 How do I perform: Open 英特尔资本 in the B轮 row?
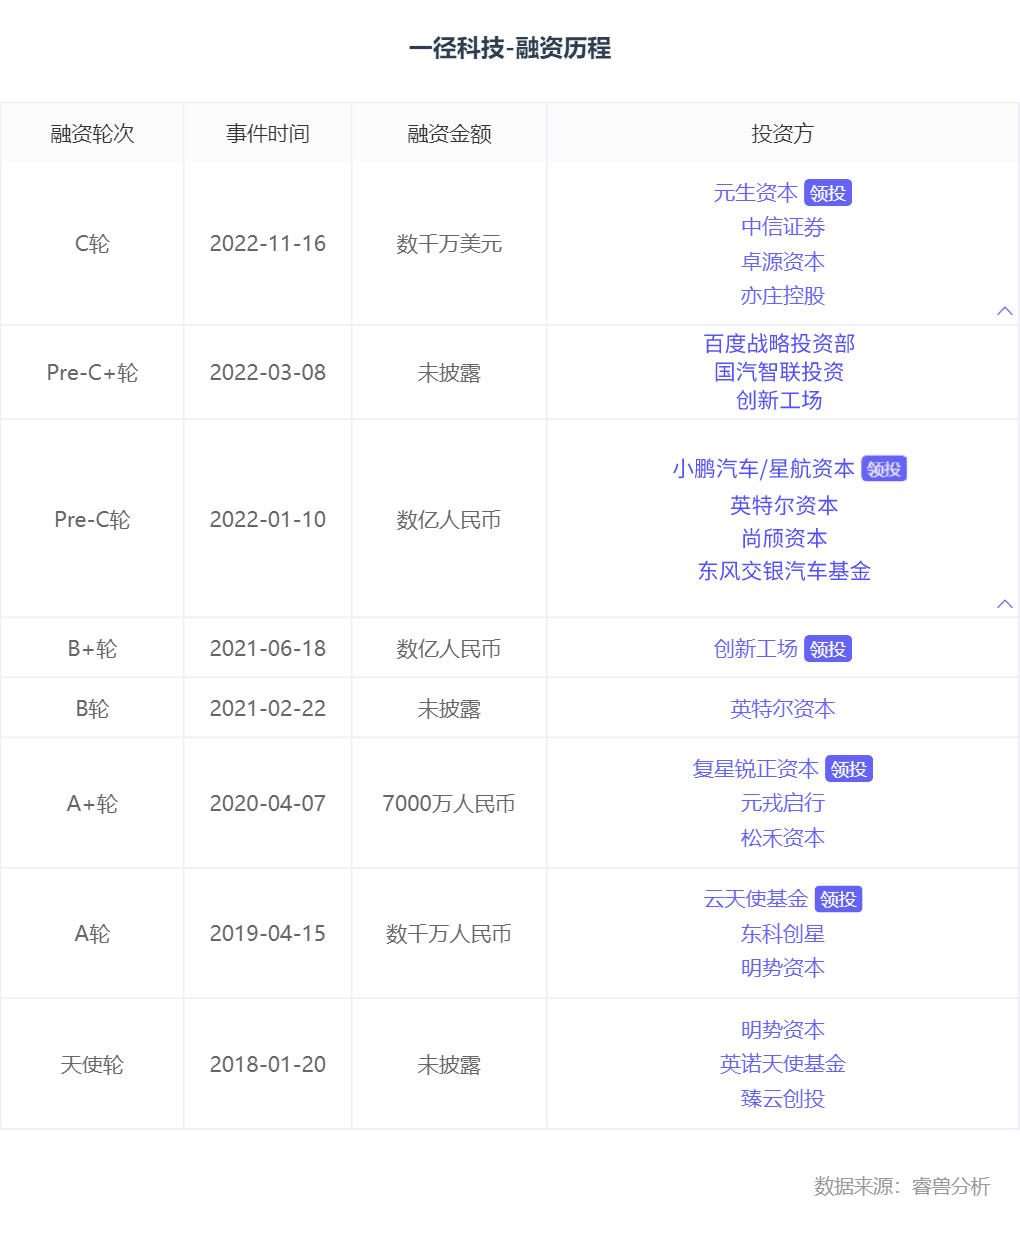(782, 709)
